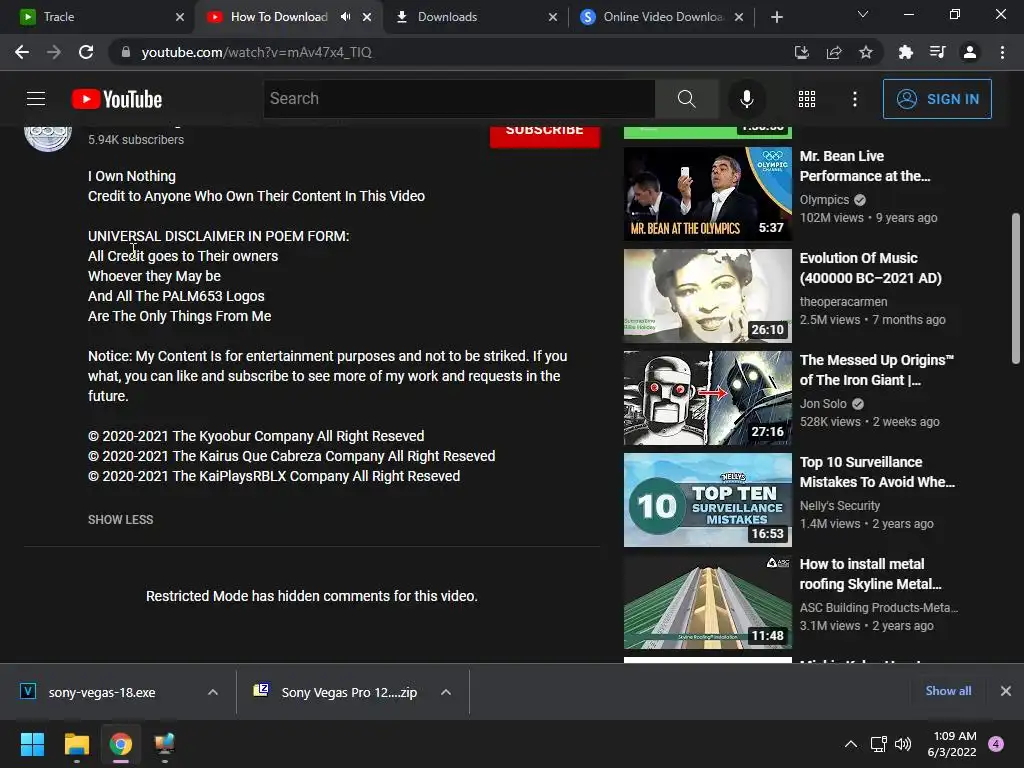Open notification center badge showing 4

(x=996, y=744)
